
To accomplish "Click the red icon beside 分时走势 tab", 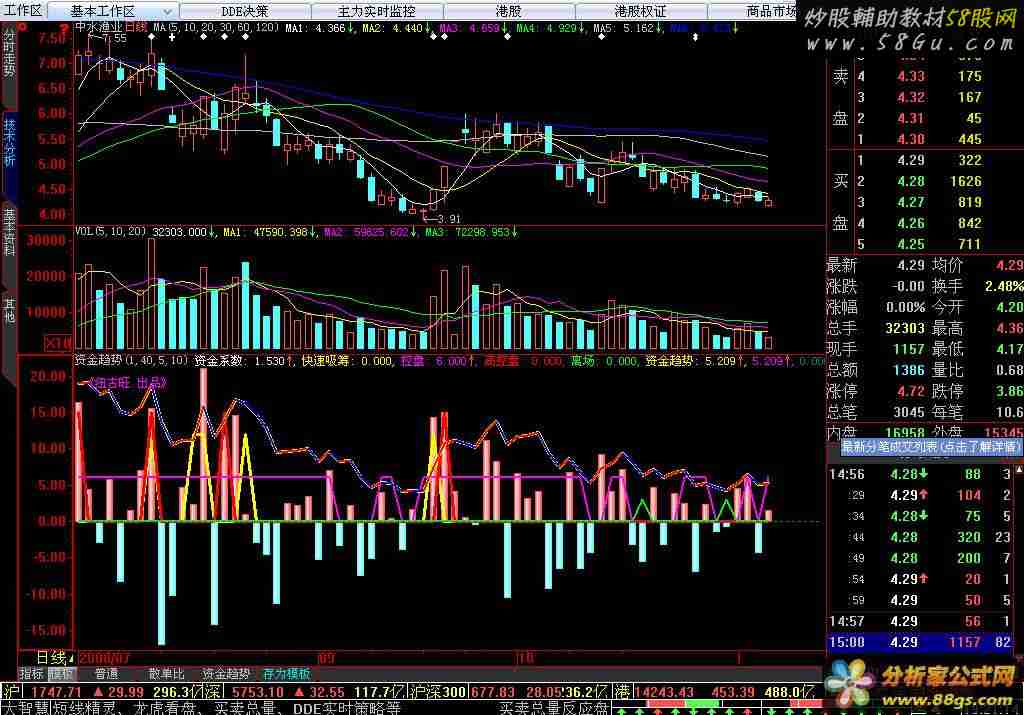I will click(x=22, y=27).
